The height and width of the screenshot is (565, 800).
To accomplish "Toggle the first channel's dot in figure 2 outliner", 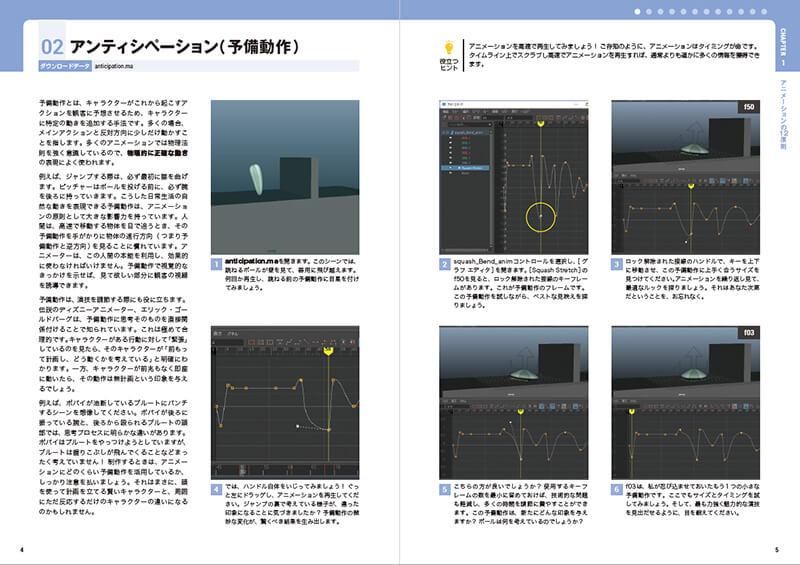I will (x=451, y=138).
